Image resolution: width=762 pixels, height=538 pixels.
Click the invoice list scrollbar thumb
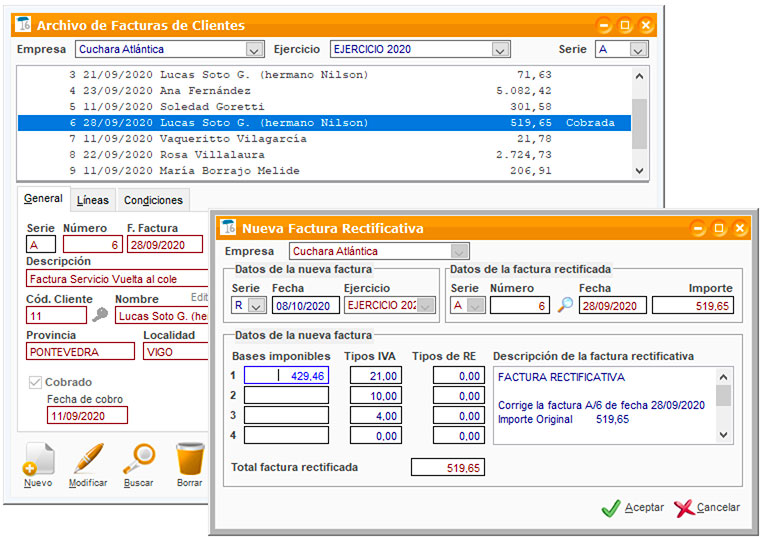tap(640, 124)
